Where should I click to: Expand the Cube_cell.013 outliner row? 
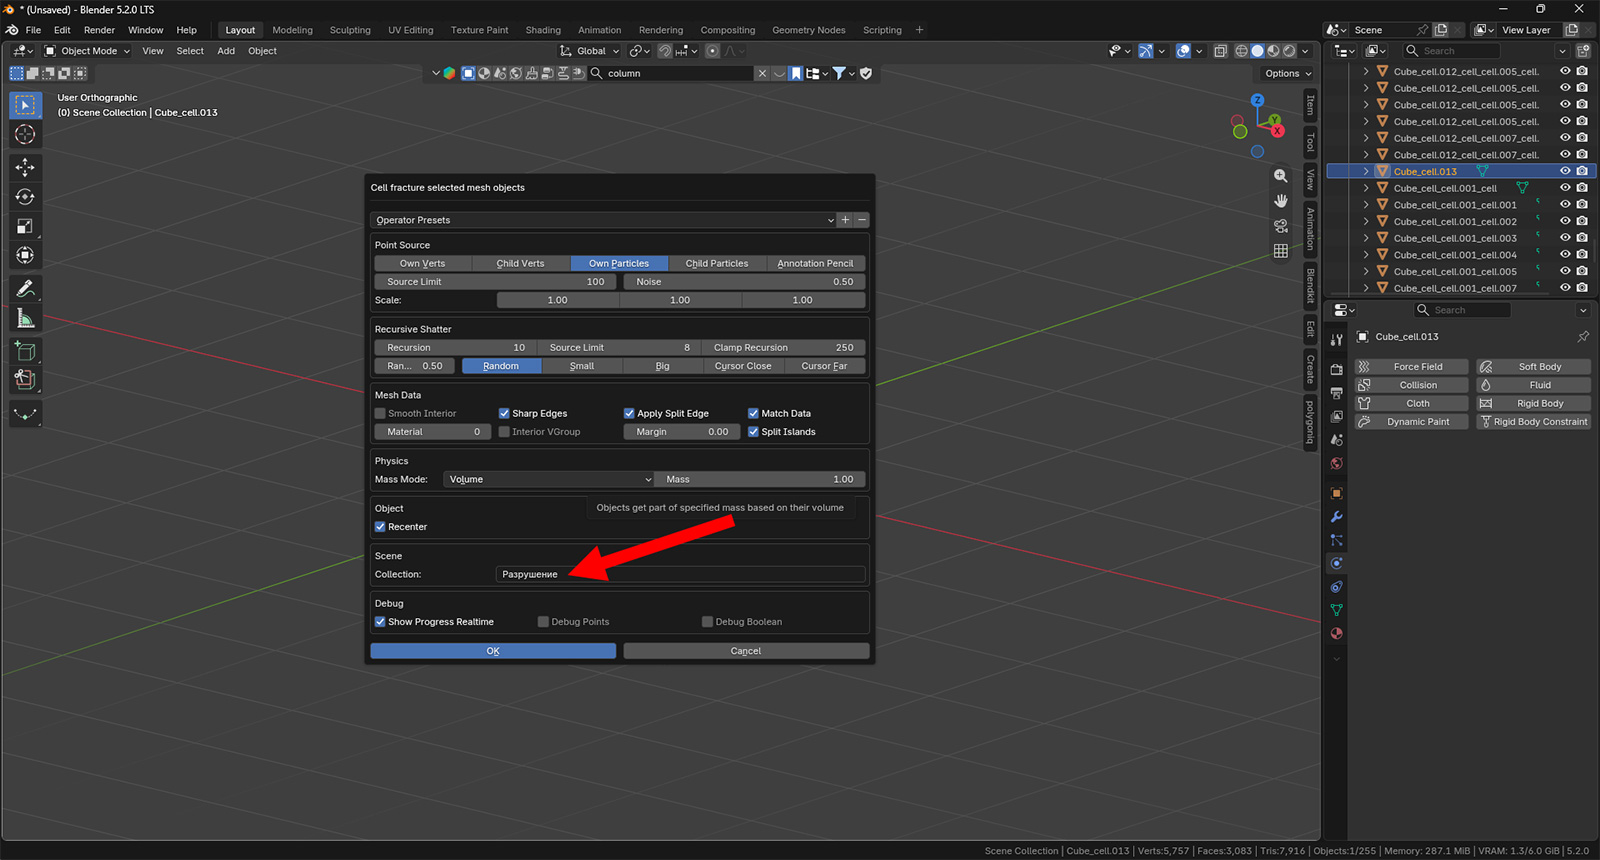pos(1366,171)
